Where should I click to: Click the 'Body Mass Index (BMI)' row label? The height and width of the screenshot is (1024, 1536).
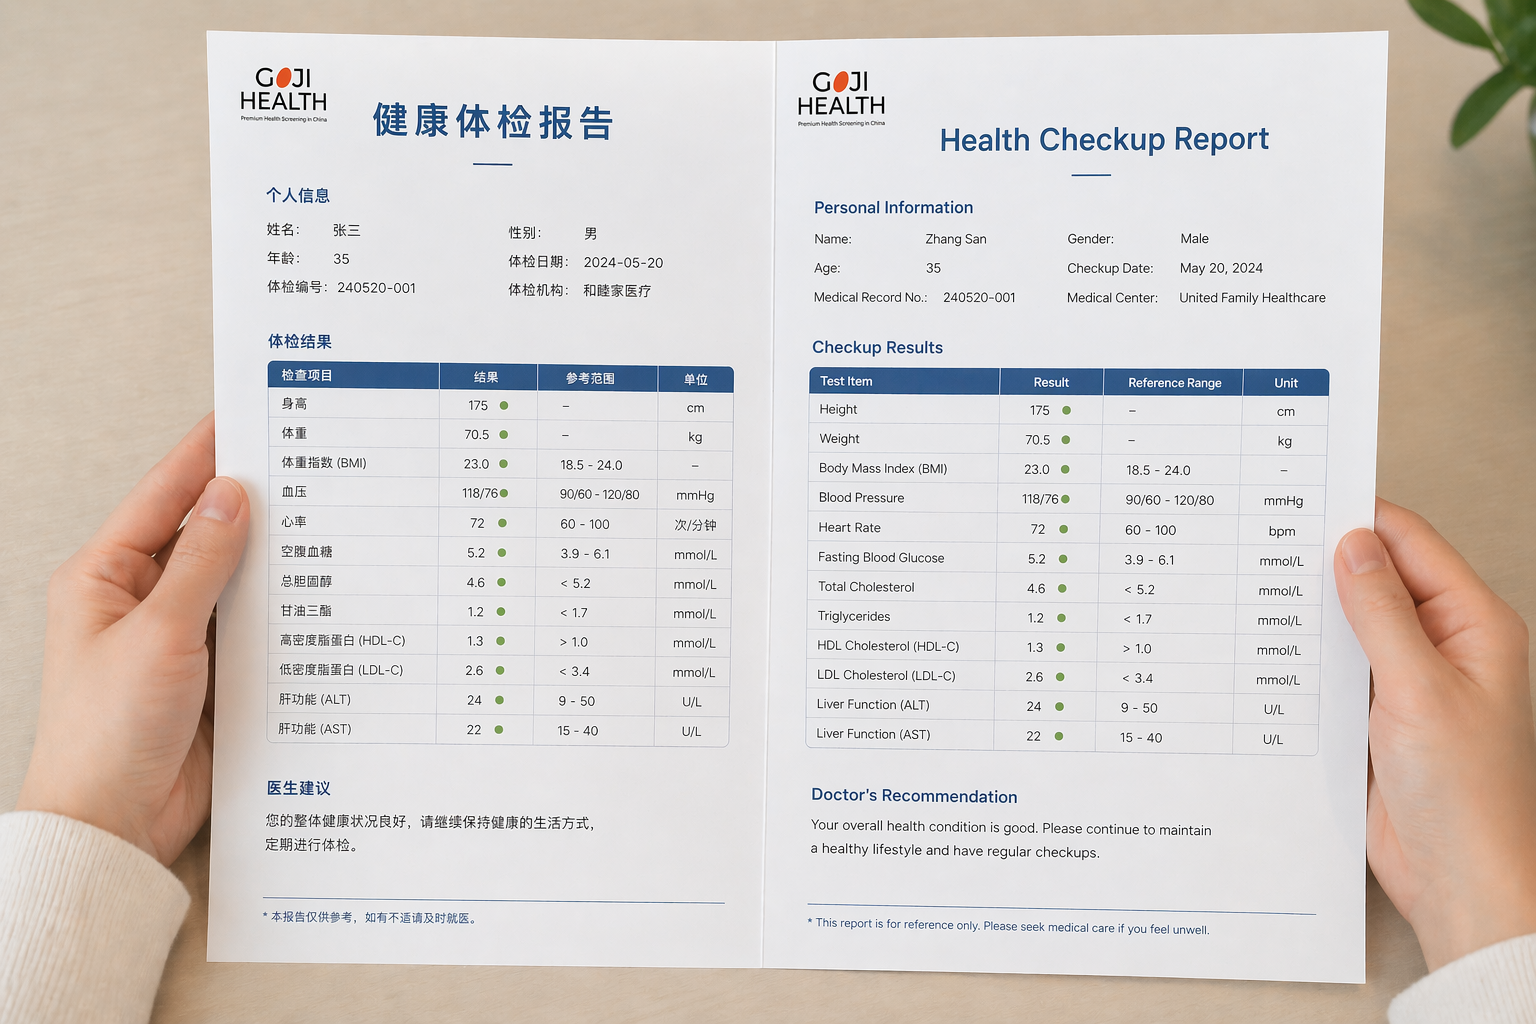[x=883, y=468]
